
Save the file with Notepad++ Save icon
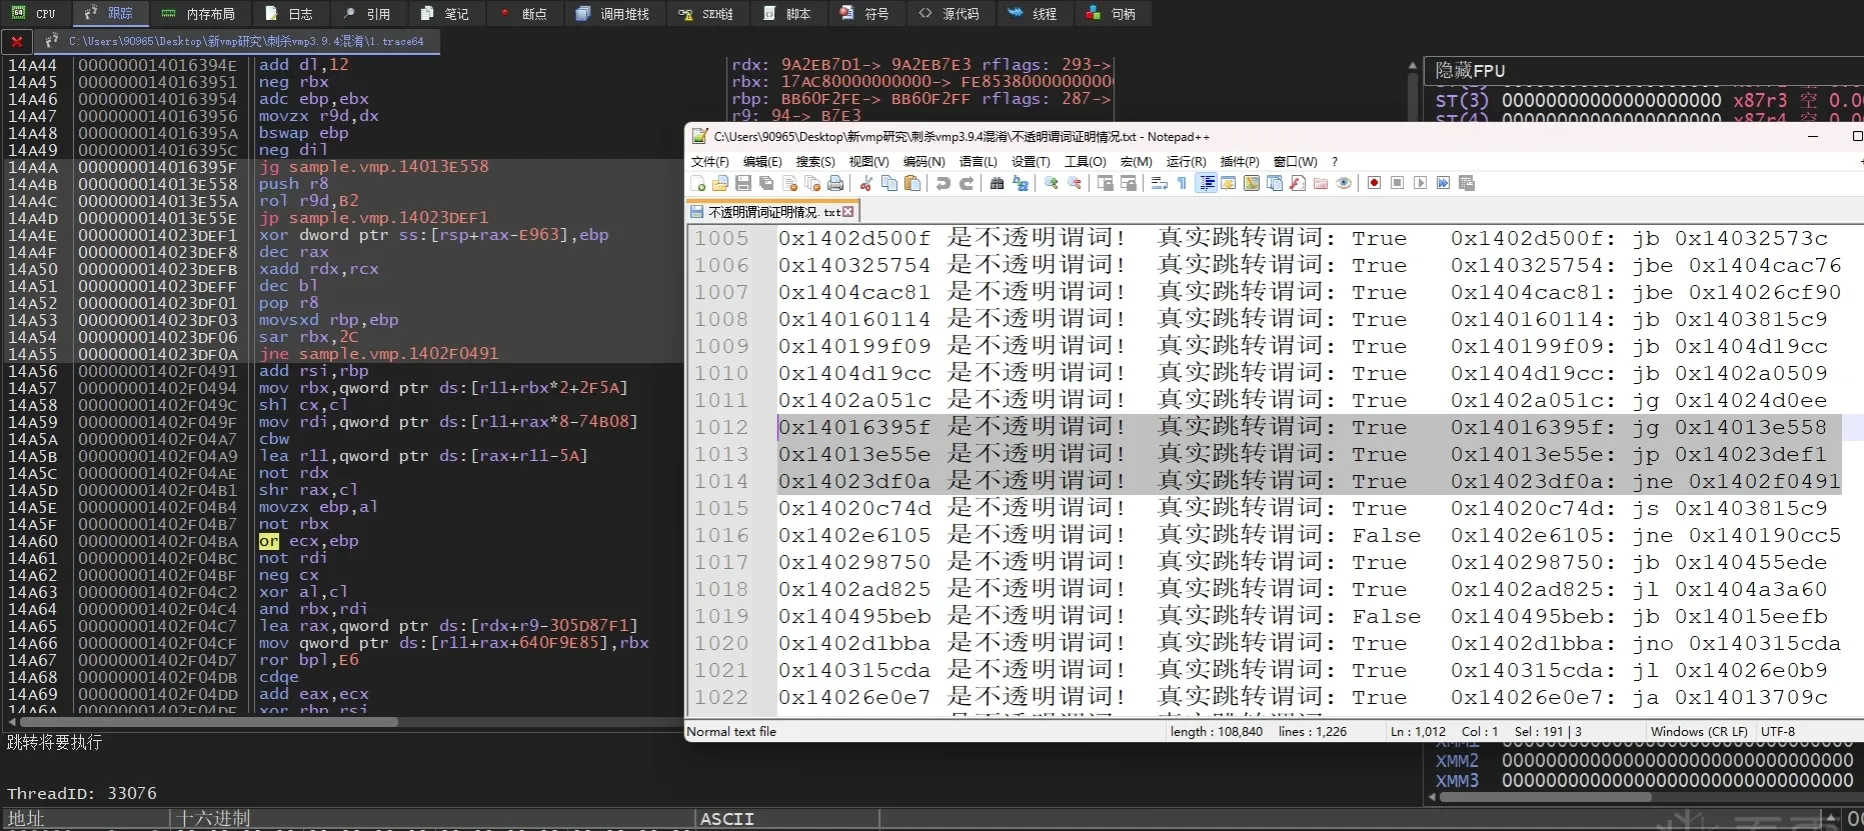point(743,183)
